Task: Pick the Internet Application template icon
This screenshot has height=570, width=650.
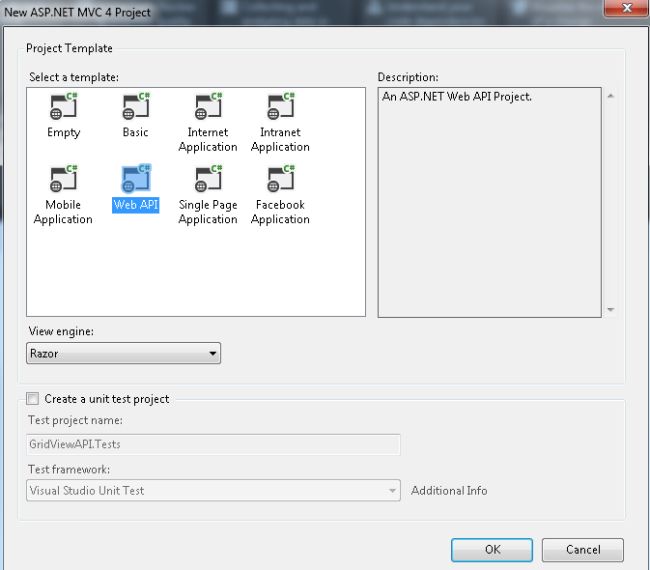Action: [208, 107]
